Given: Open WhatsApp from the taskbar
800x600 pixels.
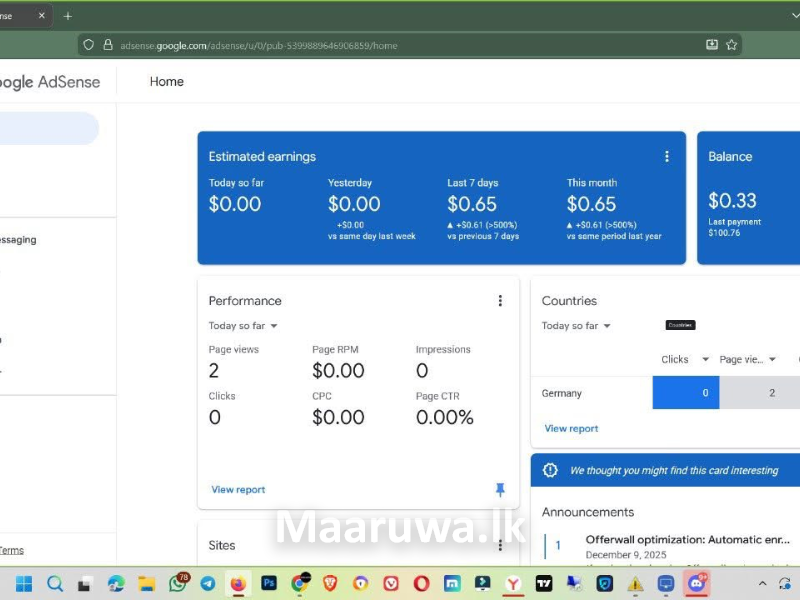Looking at the screenshot, I should coord(178,583).
